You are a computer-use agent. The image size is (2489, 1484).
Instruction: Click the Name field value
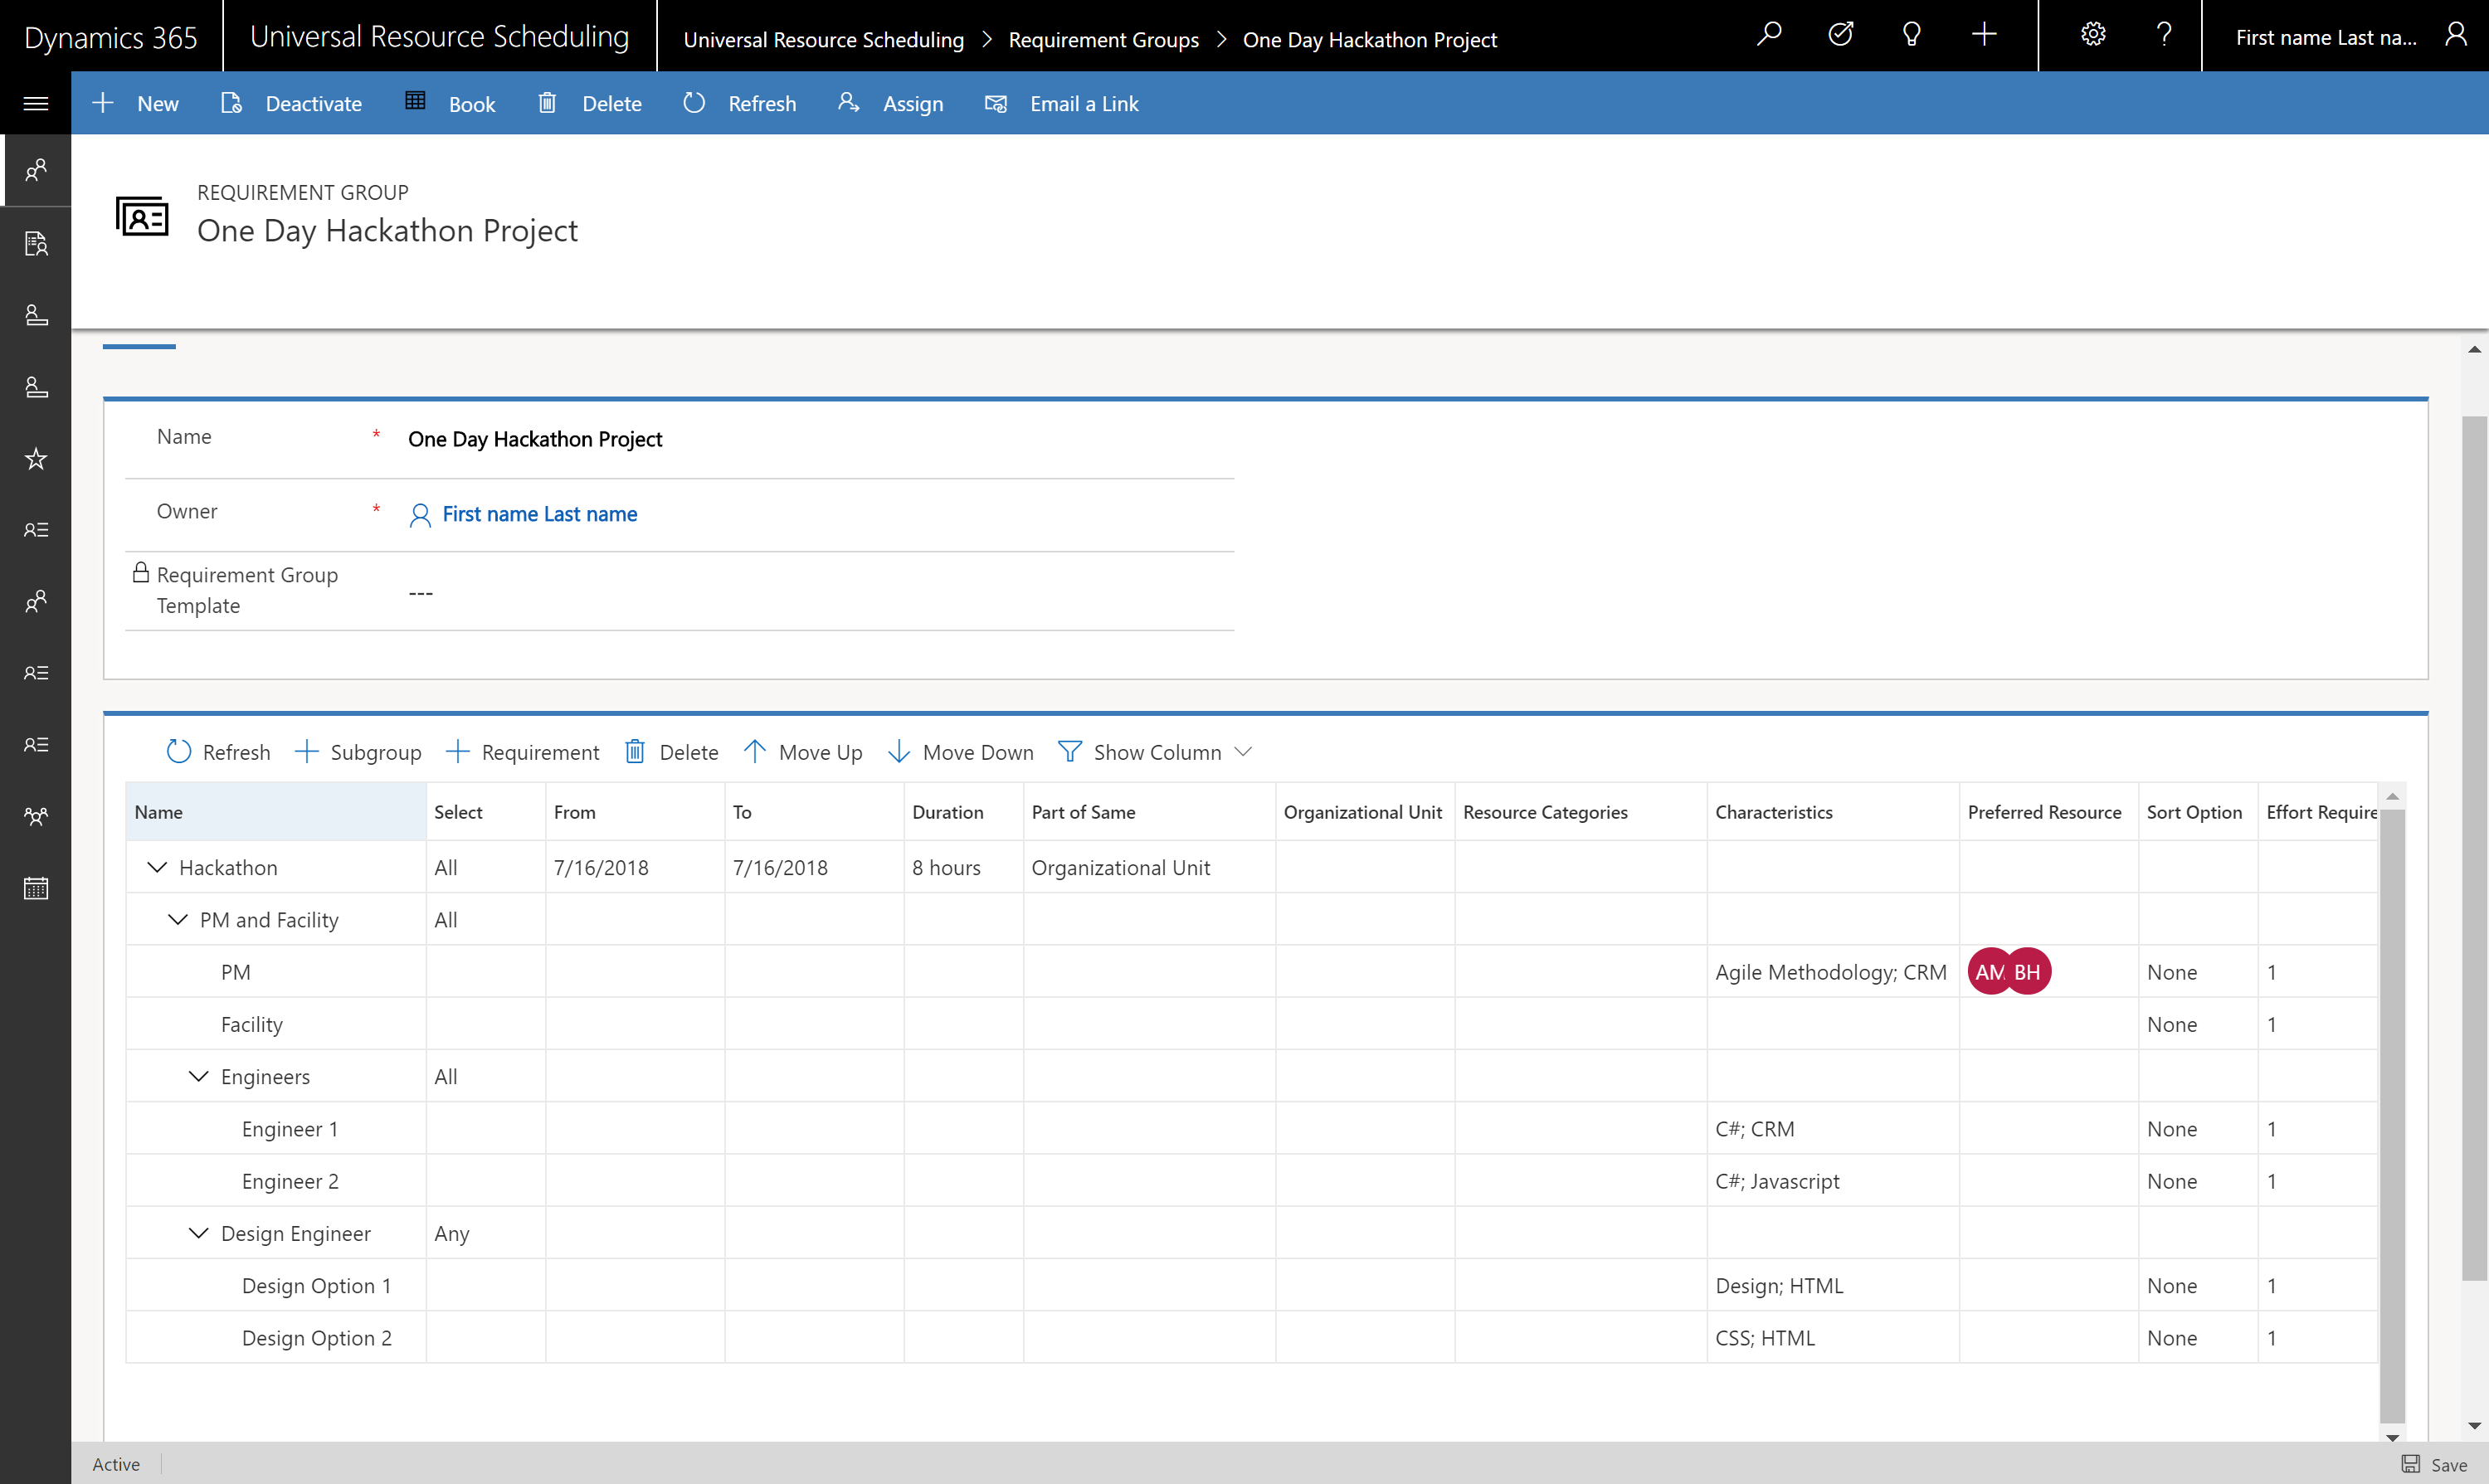click(x=535, y=439)
